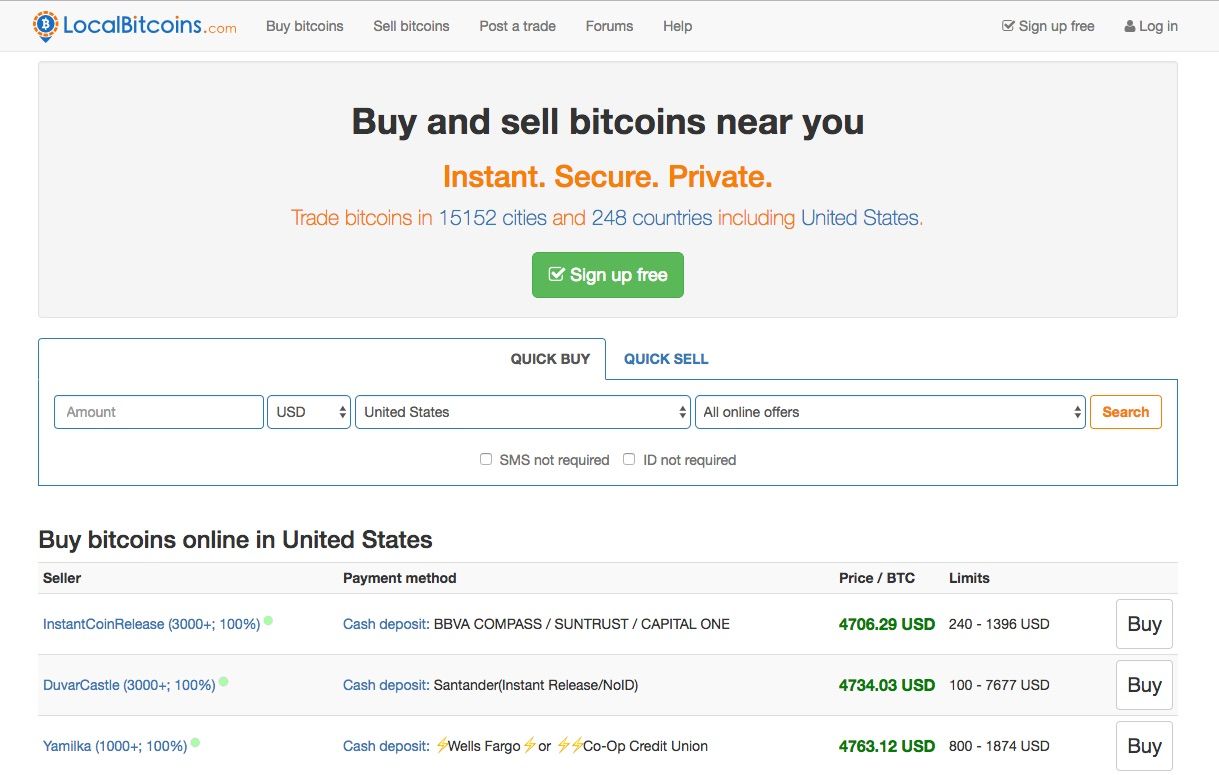This screenshot has height=775, width=1219.
Task: Select the Quick Buy tab
Action: [550, 359]
